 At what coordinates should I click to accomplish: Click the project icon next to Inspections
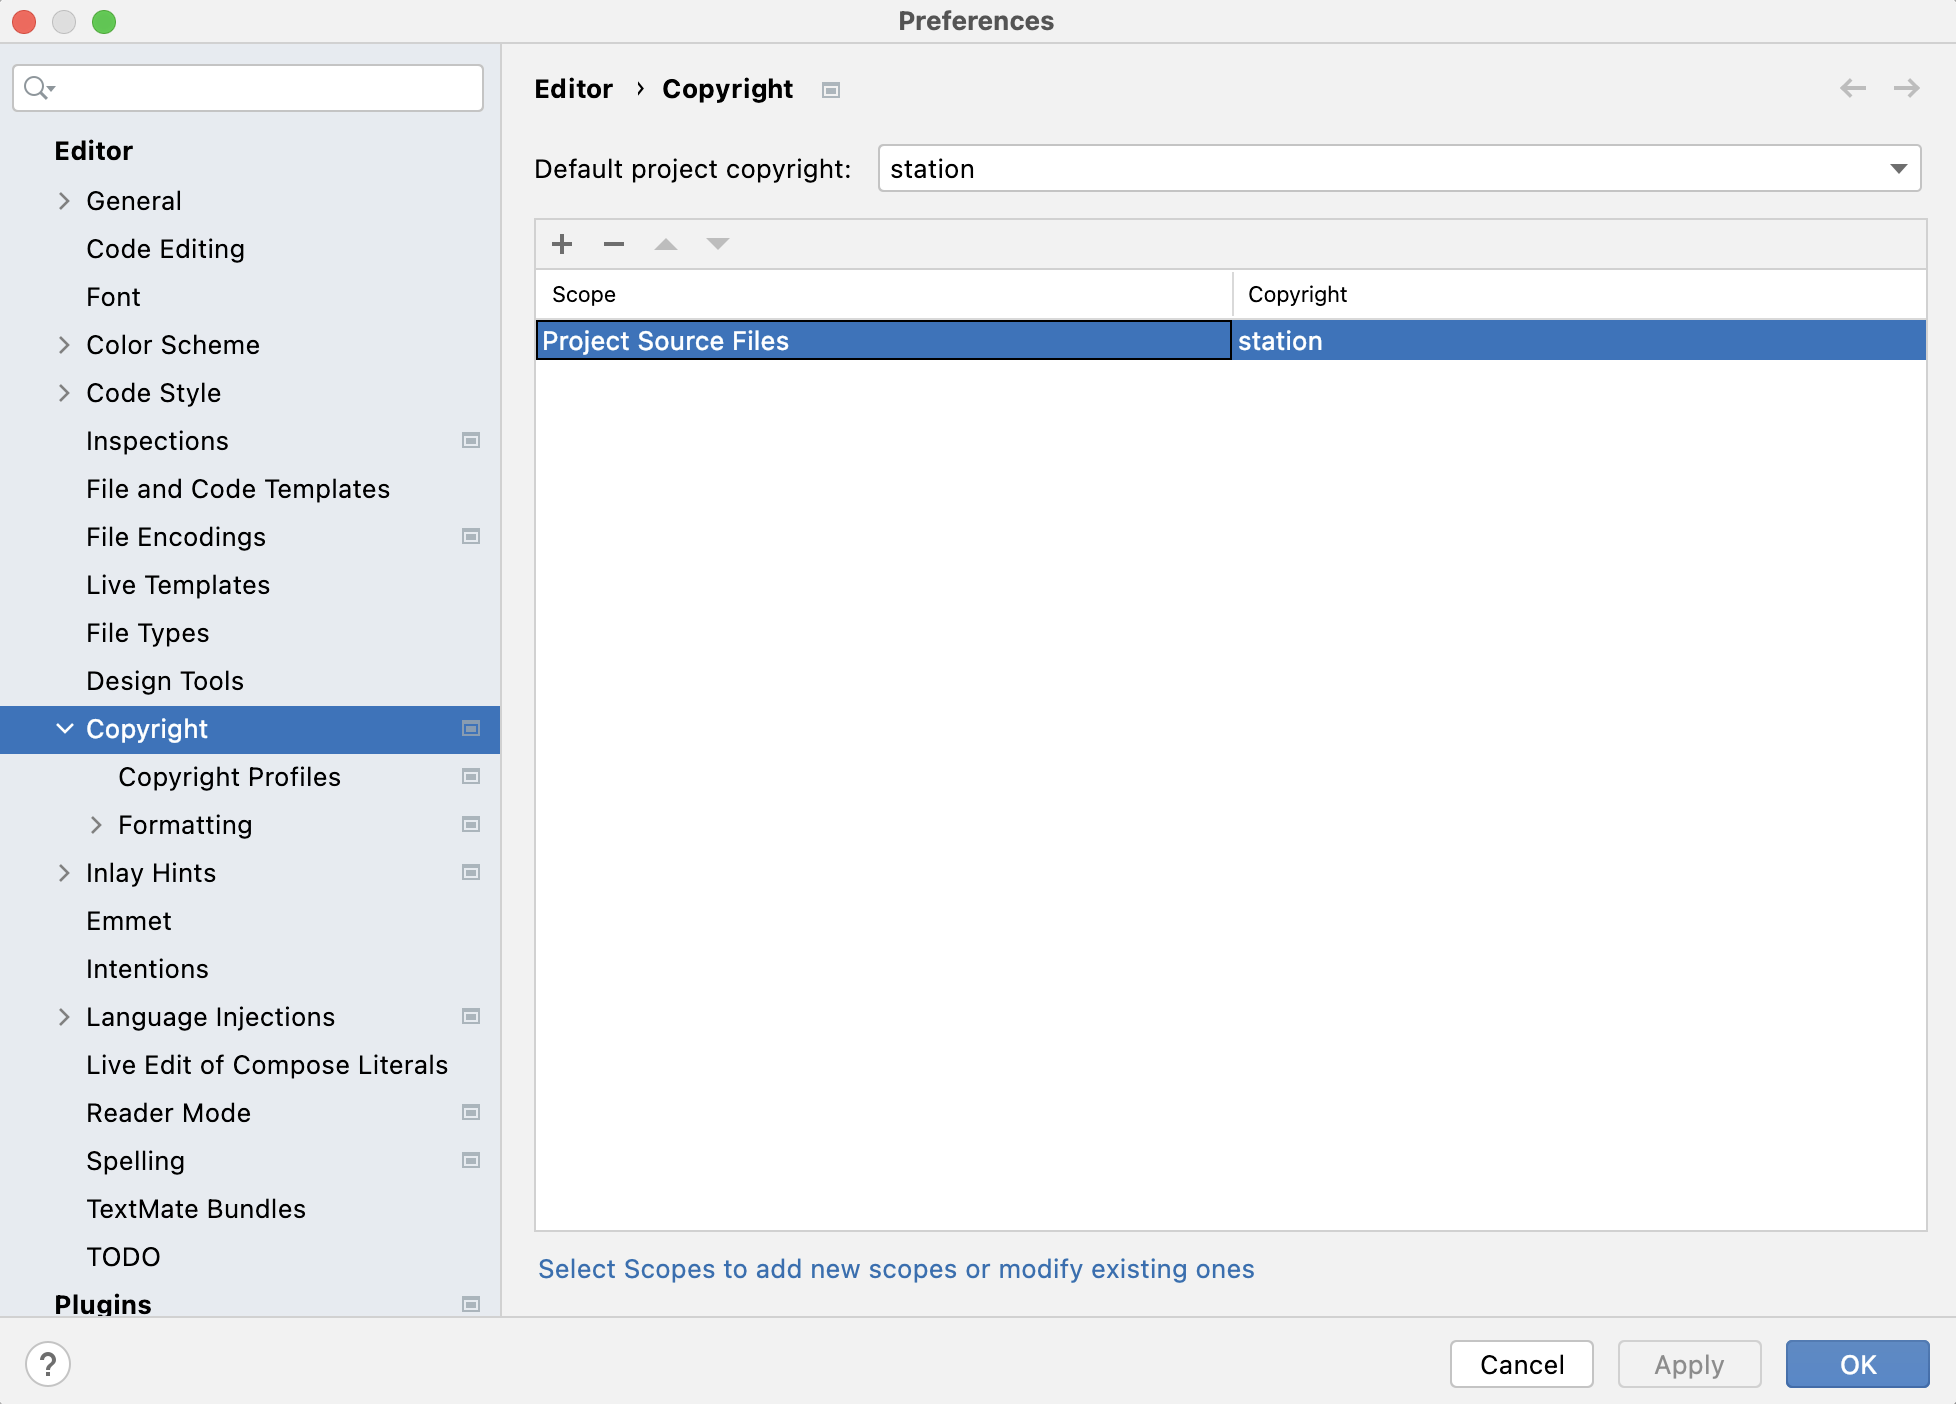tap(471, 440)
